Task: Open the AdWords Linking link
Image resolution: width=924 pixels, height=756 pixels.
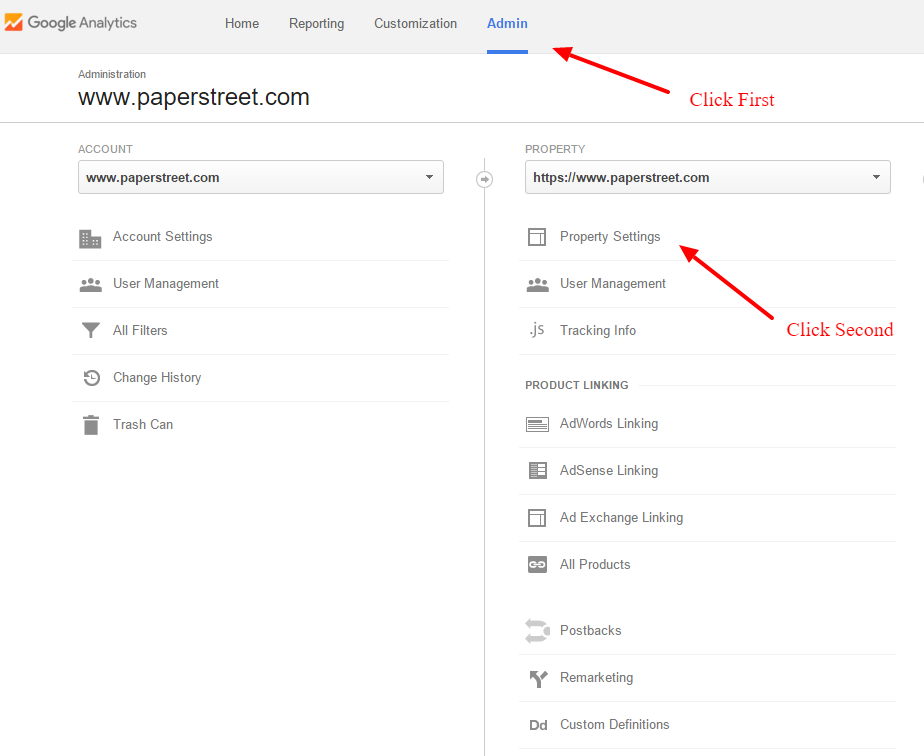Action: 609,424
